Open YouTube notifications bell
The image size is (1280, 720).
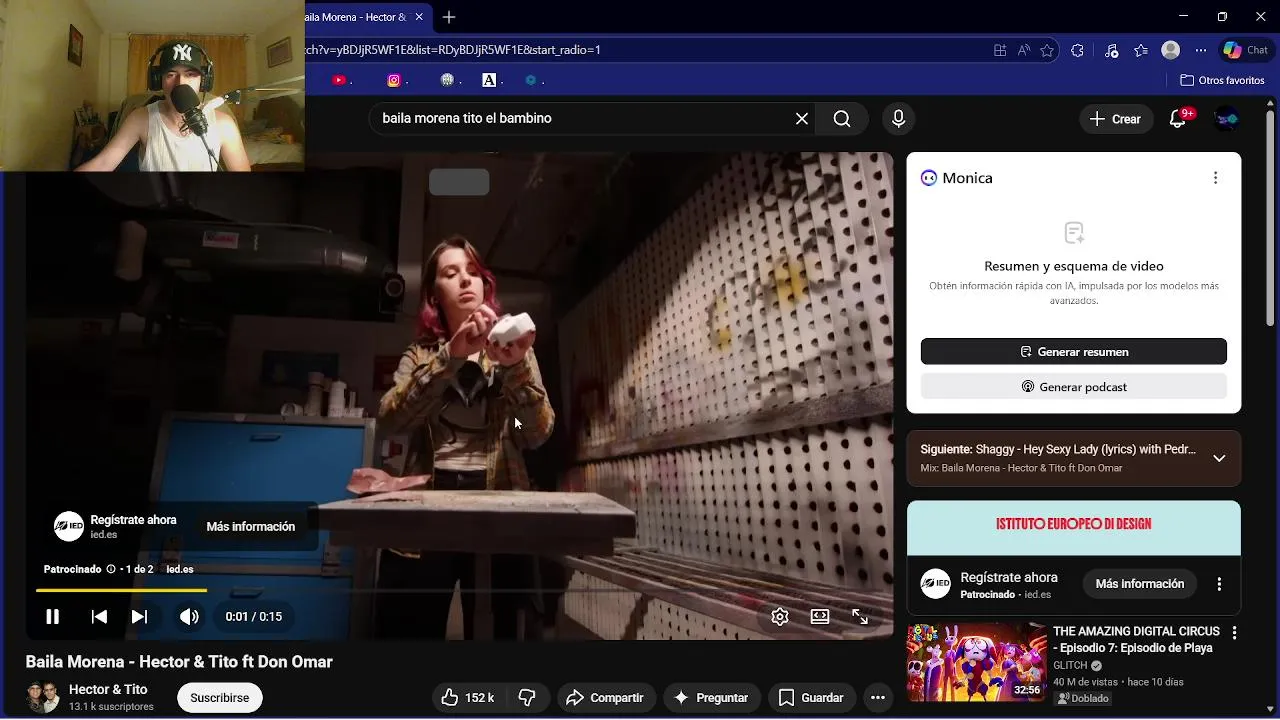tap(1178, 119)
